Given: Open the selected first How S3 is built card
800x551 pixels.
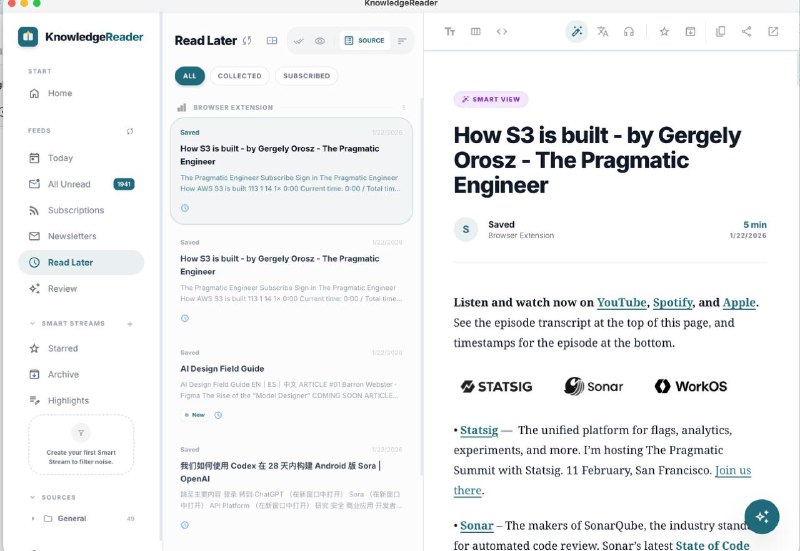Looking at the screenshot, I should click(x=291, y=171).
